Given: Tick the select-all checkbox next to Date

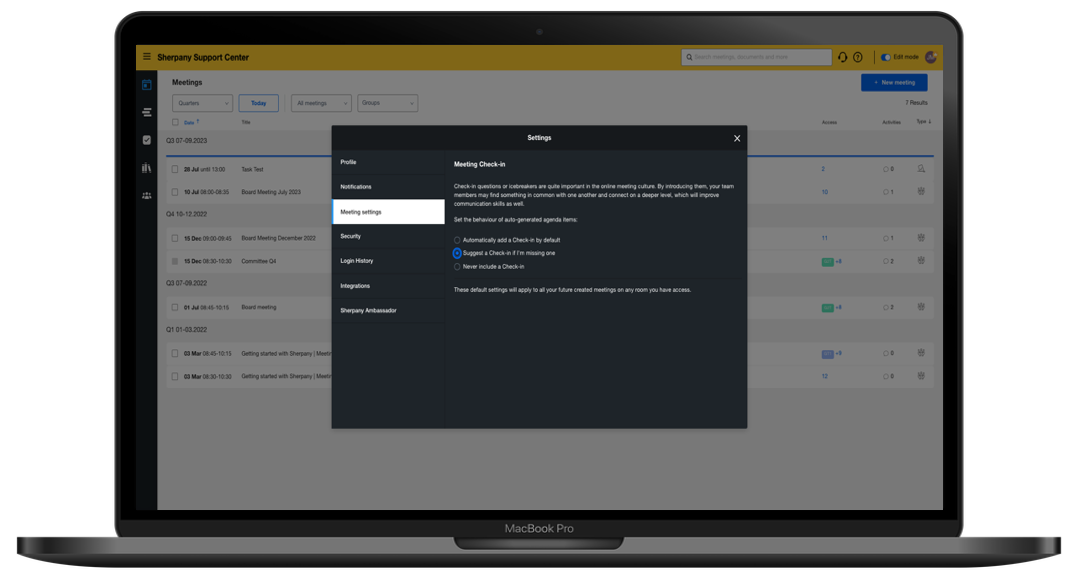Looking at the screenshot, I should [x=175, y=122].
